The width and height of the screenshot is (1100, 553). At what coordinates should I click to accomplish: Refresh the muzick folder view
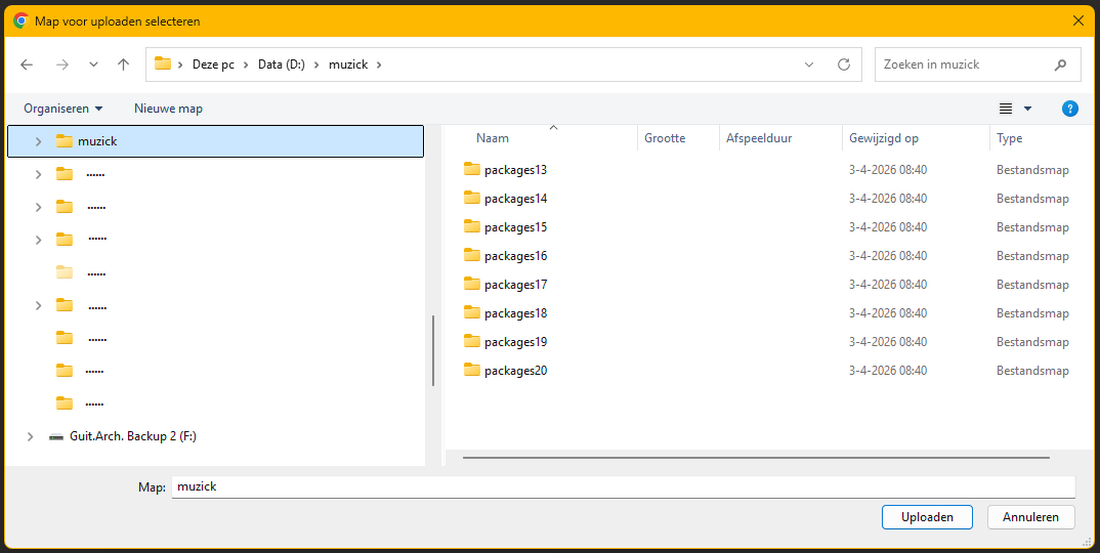coord(844,64)
